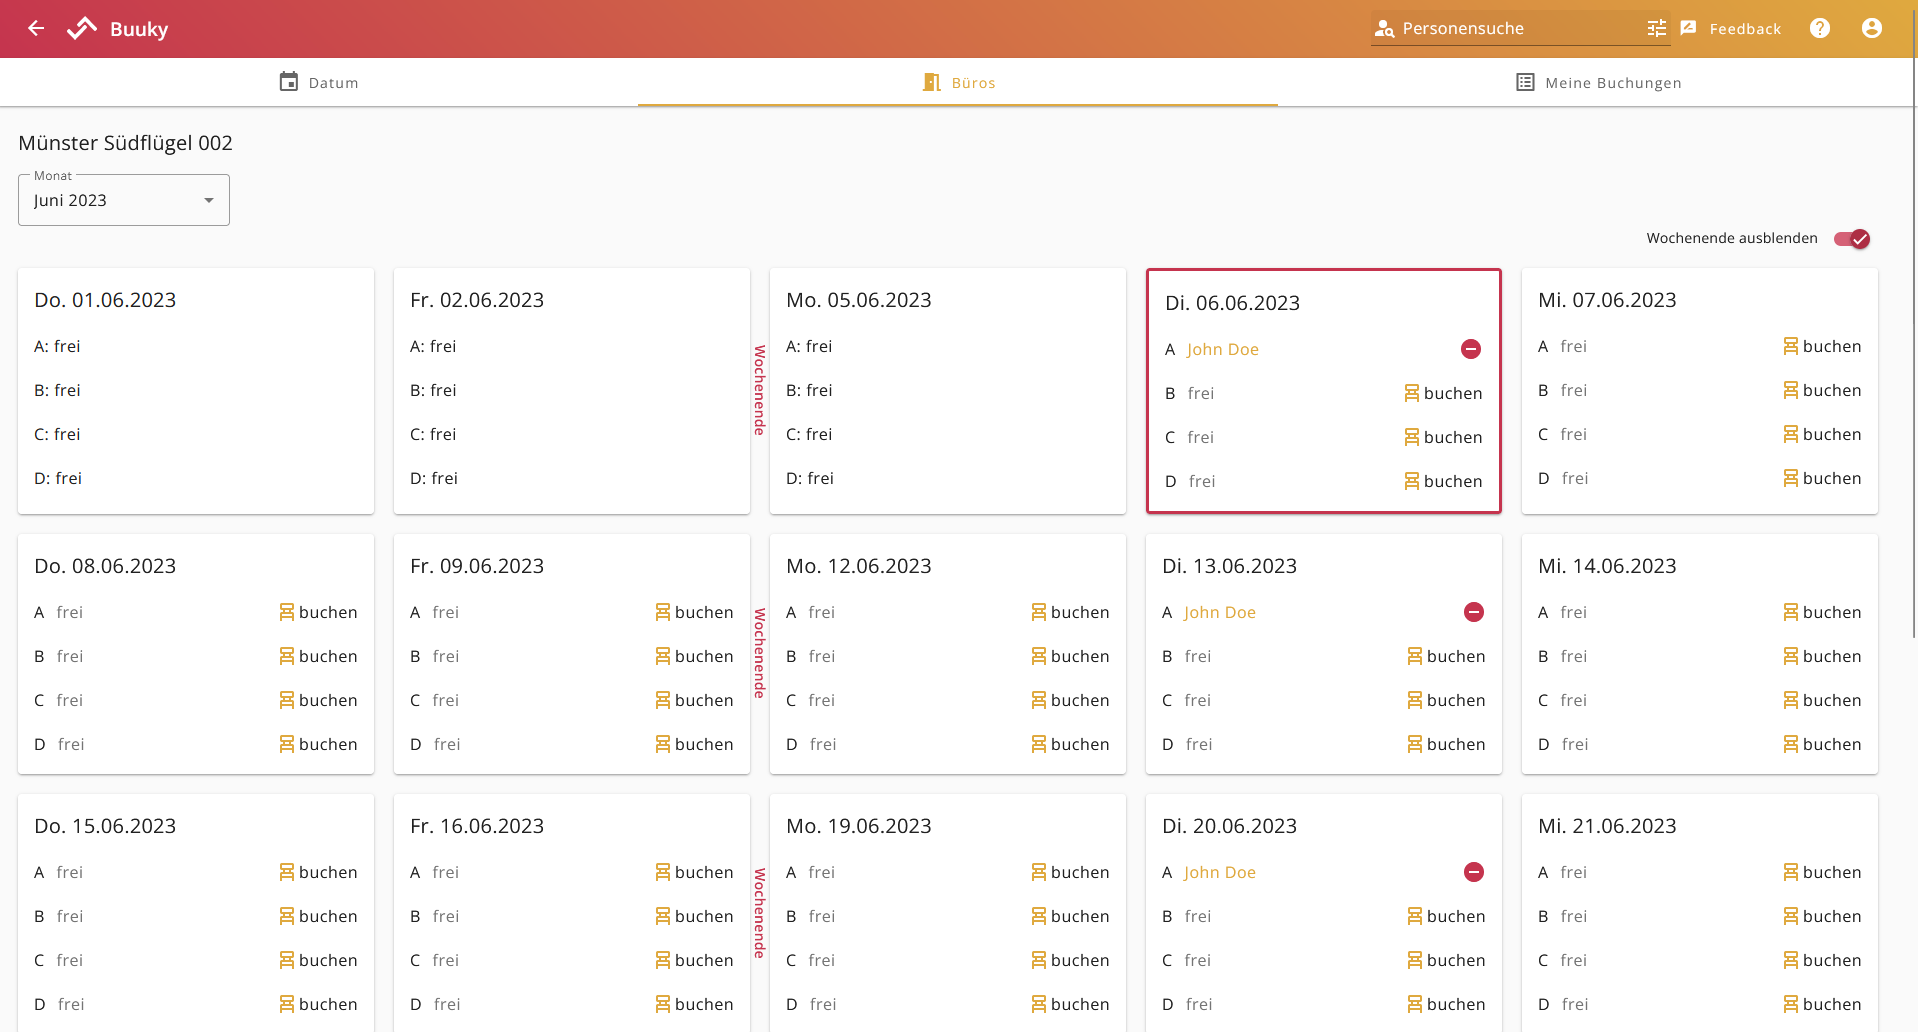Click desk icon for B on 13.06.2023
This screenshot has height=1032, width=1918.
point(1415,656)
